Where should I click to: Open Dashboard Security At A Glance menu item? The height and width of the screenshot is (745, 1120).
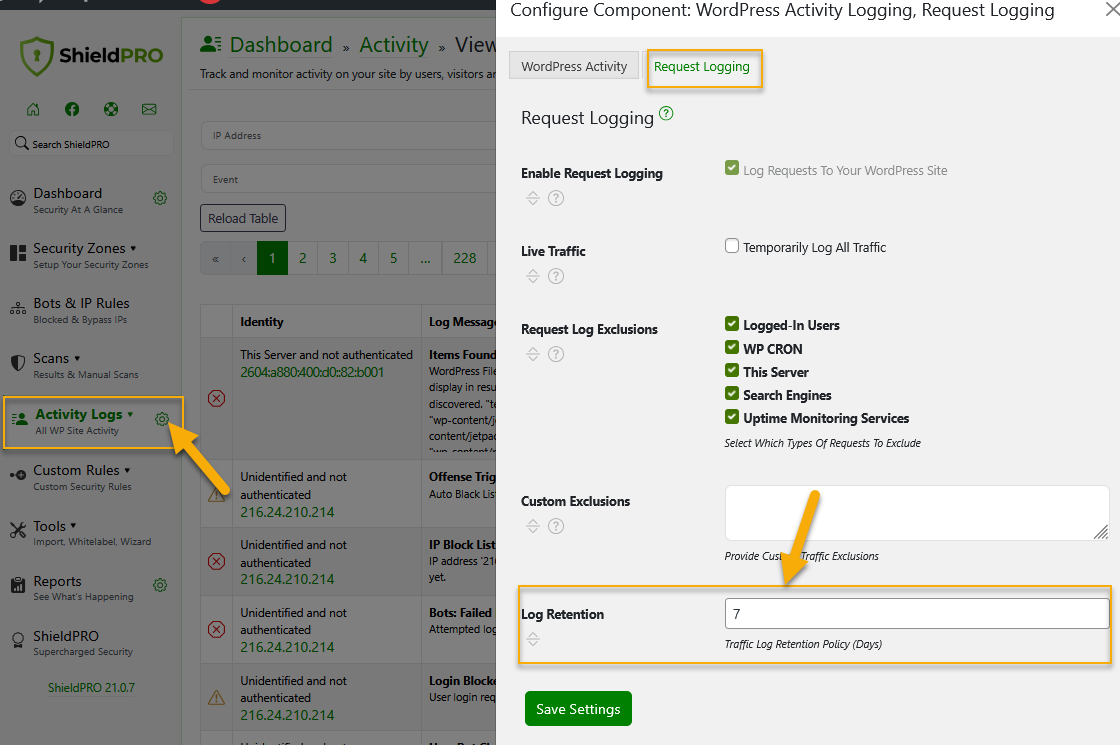78,200
